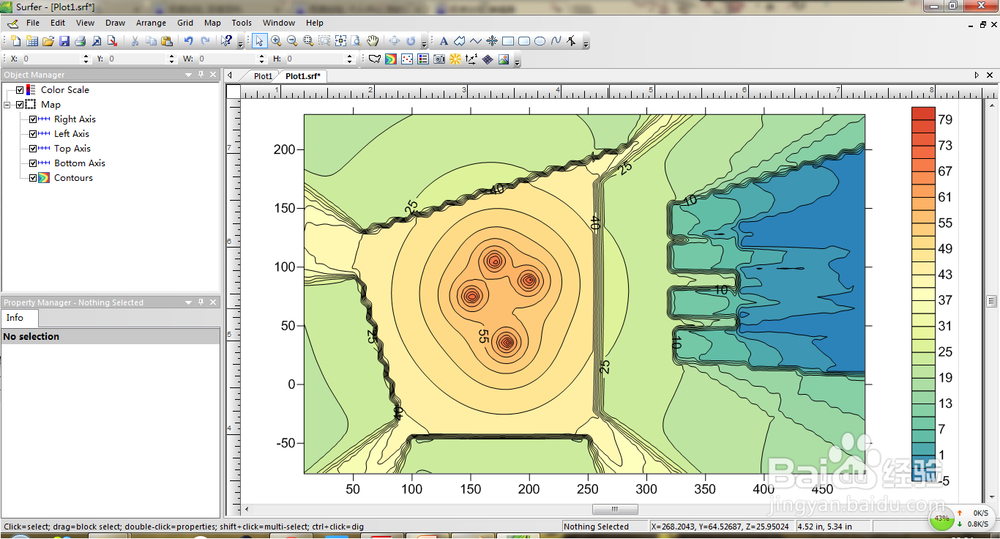Select the Rectangle drawing tool
1000x539 pixels.
pos(508,41)
